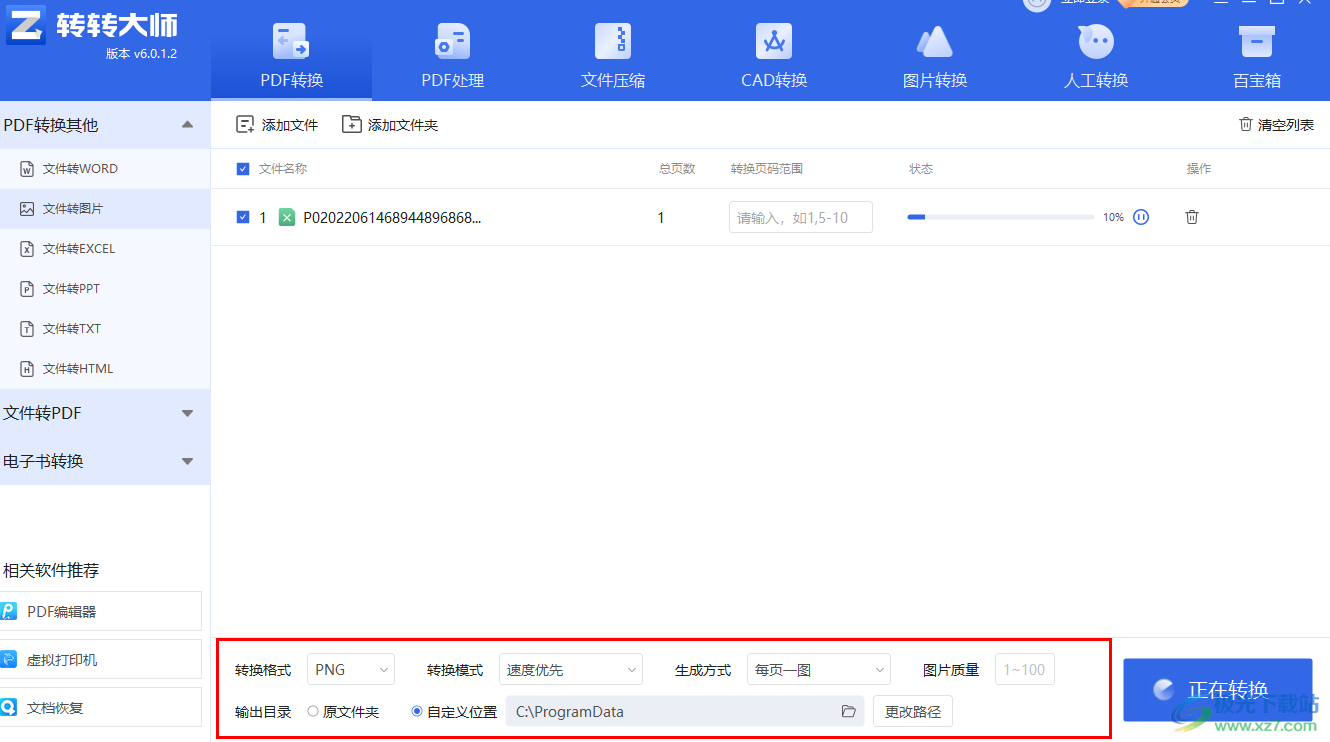Switch to the PDF转换 tab
1330x742 pixels.
[x=291, y=55]
